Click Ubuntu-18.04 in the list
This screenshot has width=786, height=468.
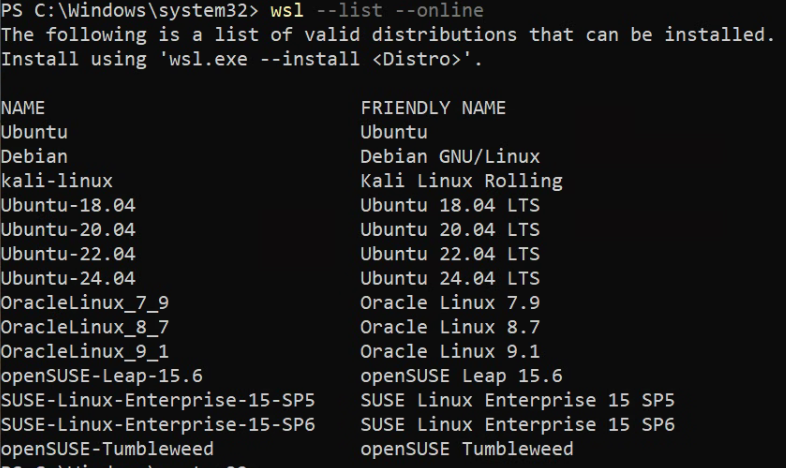pos(68,205)
